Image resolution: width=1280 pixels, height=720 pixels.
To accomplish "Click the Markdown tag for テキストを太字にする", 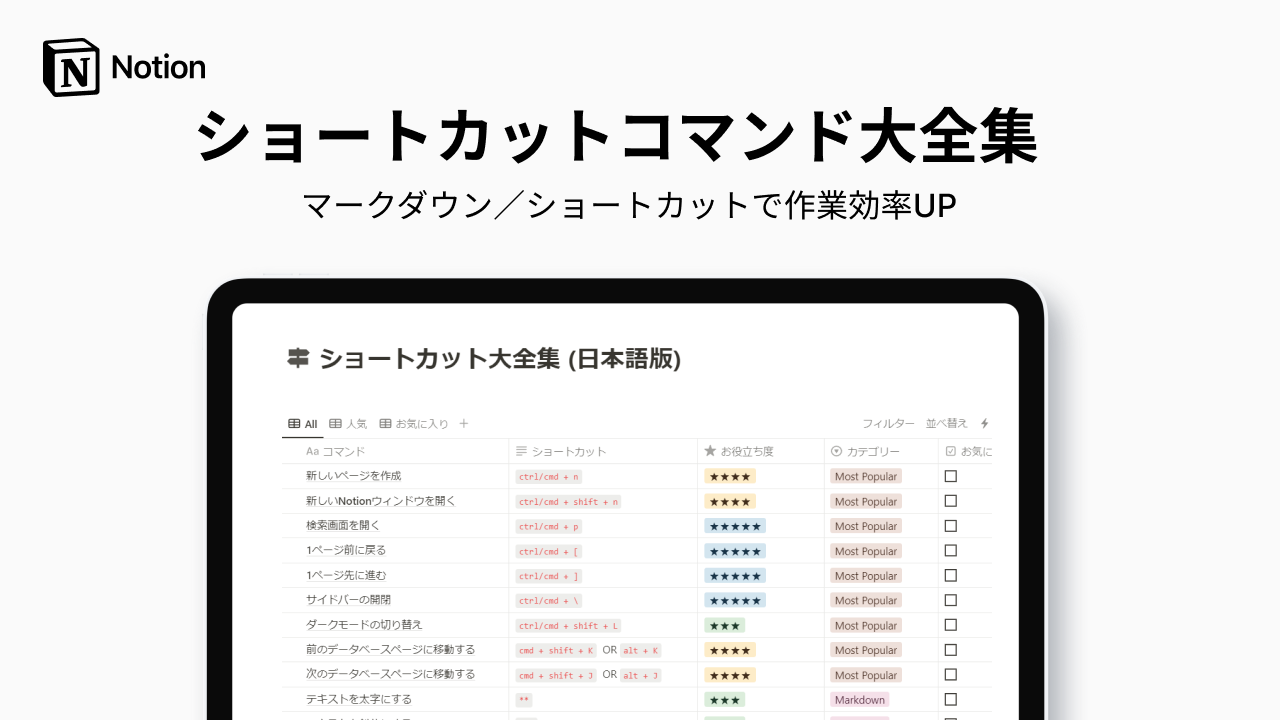I will tap(860, 700).
